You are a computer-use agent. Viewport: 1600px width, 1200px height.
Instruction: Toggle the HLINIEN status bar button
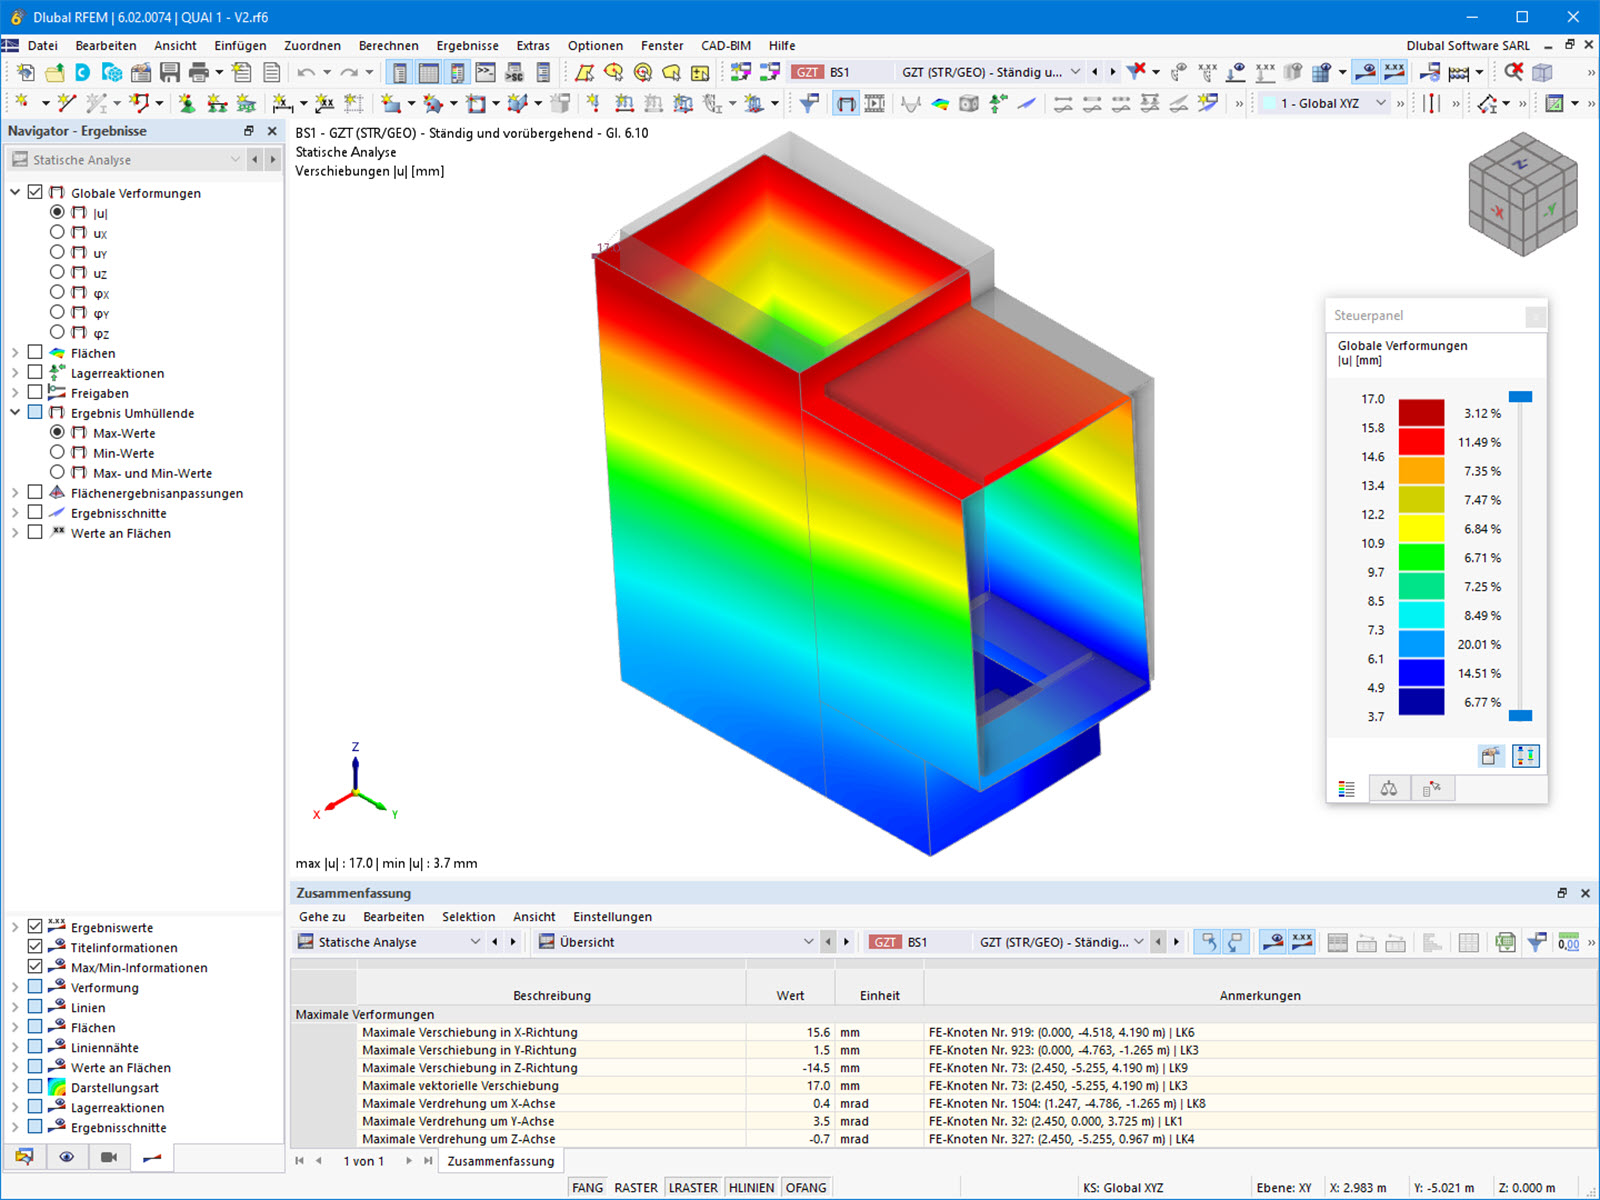(x=752, y=1188)
